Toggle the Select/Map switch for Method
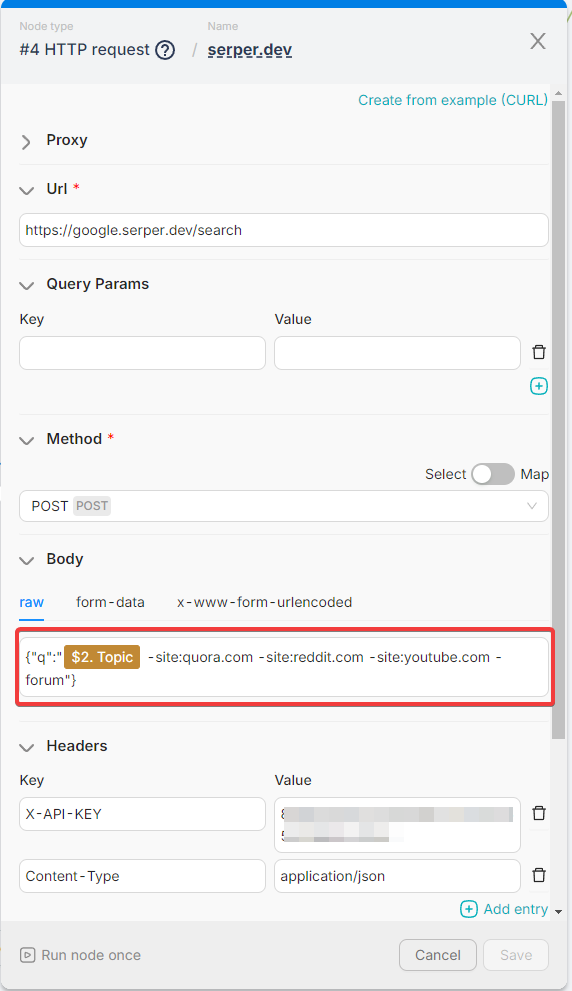572x991 pixels. click(x=493, y=474)
